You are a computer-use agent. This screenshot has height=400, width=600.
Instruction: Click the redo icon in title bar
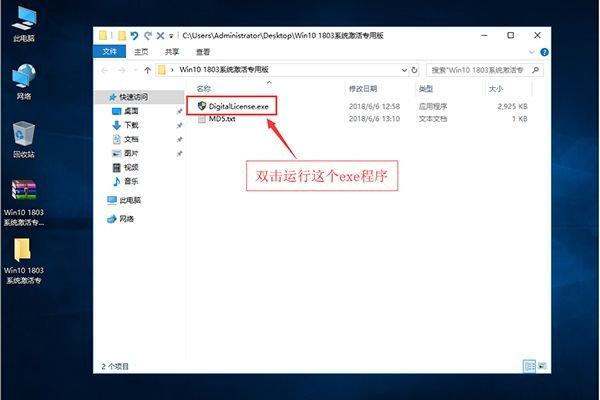(148, 36)
